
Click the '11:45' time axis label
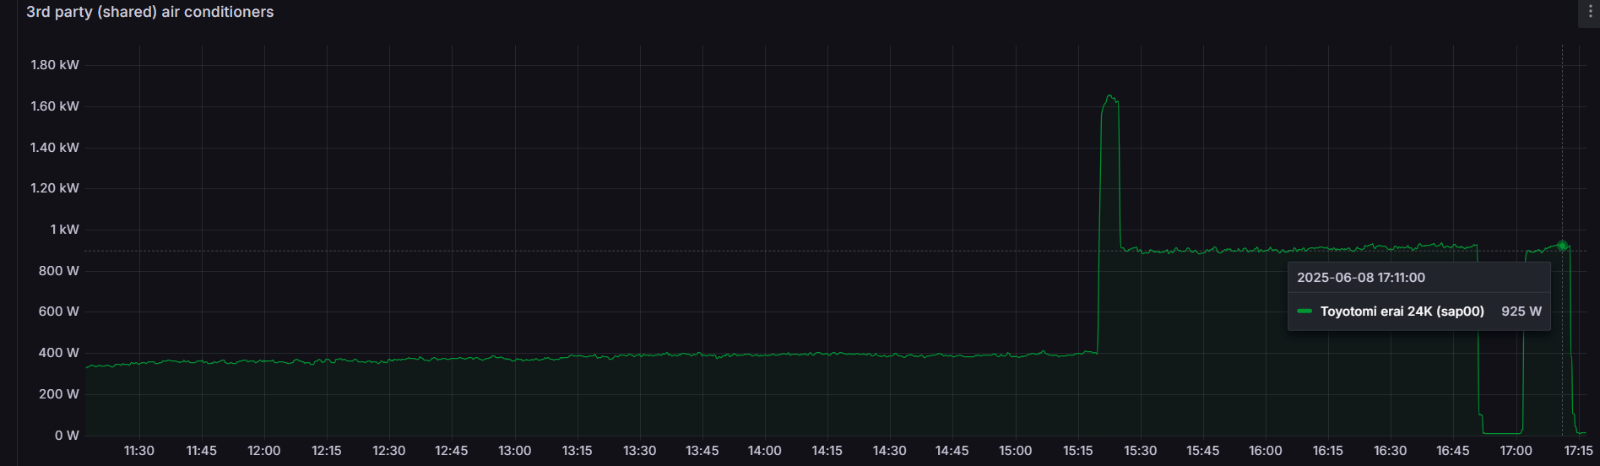201,451
